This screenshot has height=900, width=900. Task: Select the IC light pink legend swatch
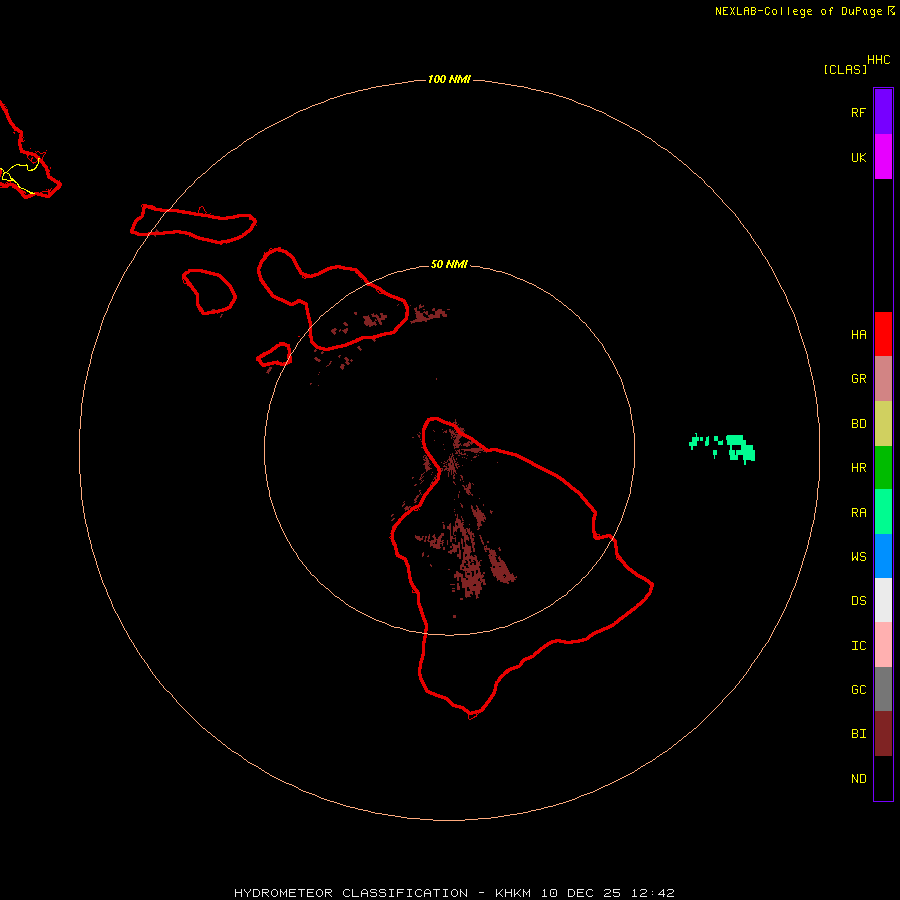pos(883,645)
